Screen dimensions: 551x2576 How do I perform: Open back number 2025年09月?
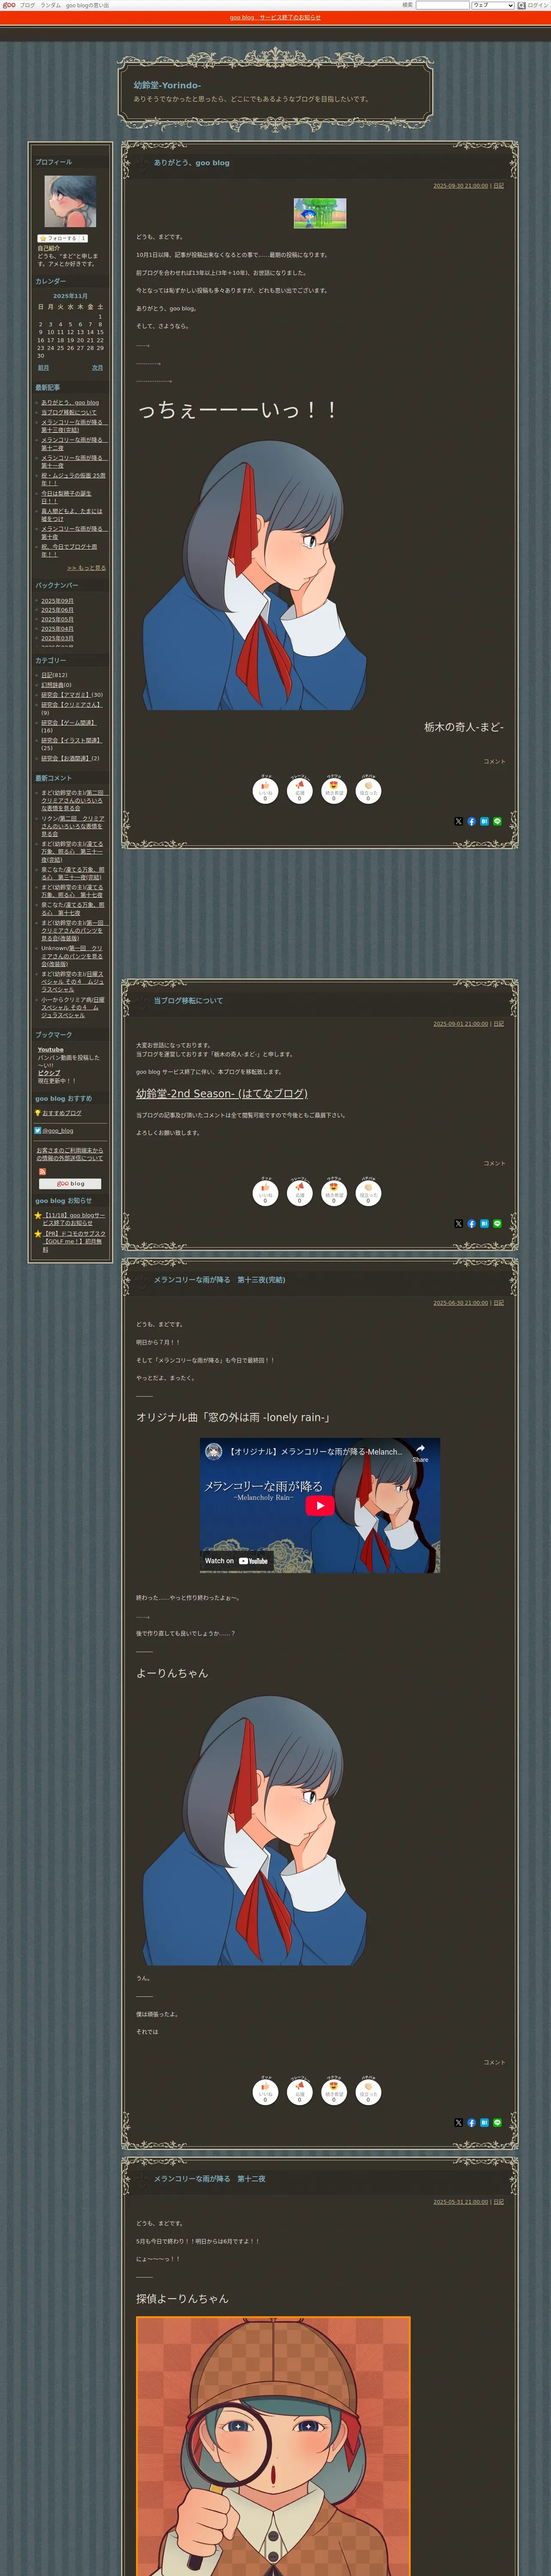(57, 601)
